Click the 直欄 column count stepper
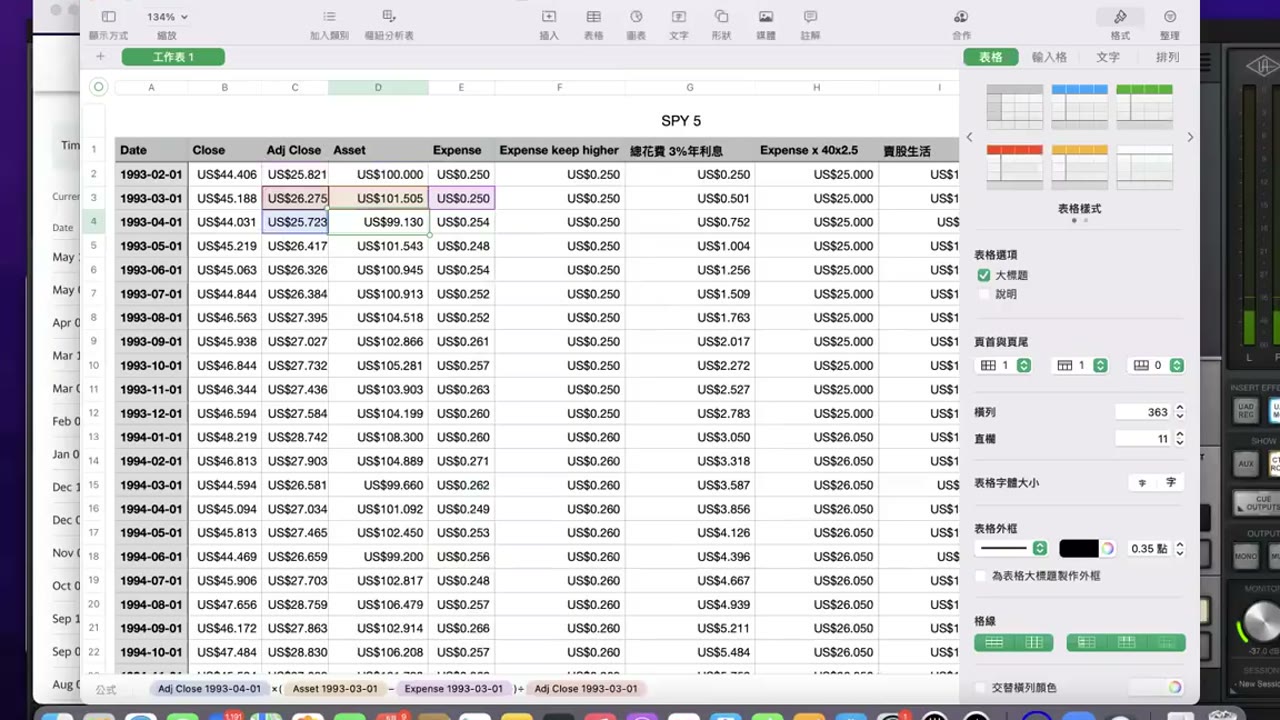Viewport: 1280px width, 720px height. pos(1180,438)
